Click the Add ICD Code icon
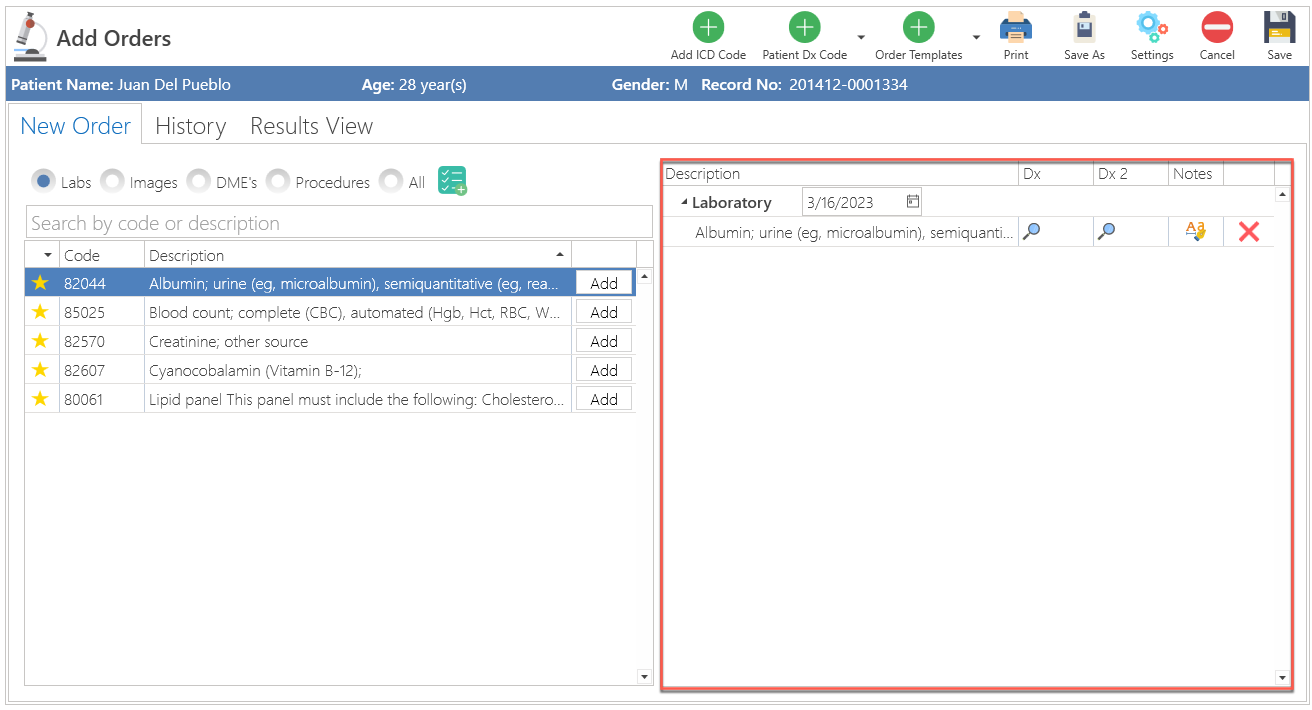 (x=708, y=28)
